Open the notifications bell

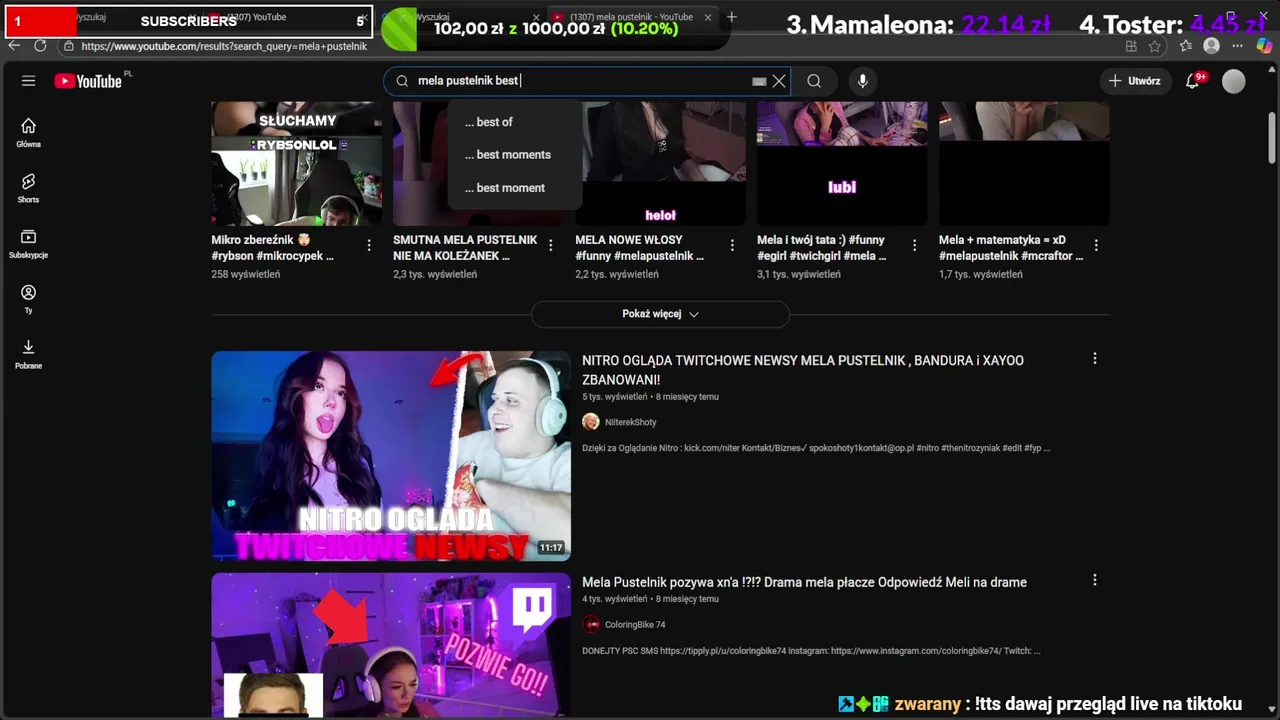click(1193, 81)
